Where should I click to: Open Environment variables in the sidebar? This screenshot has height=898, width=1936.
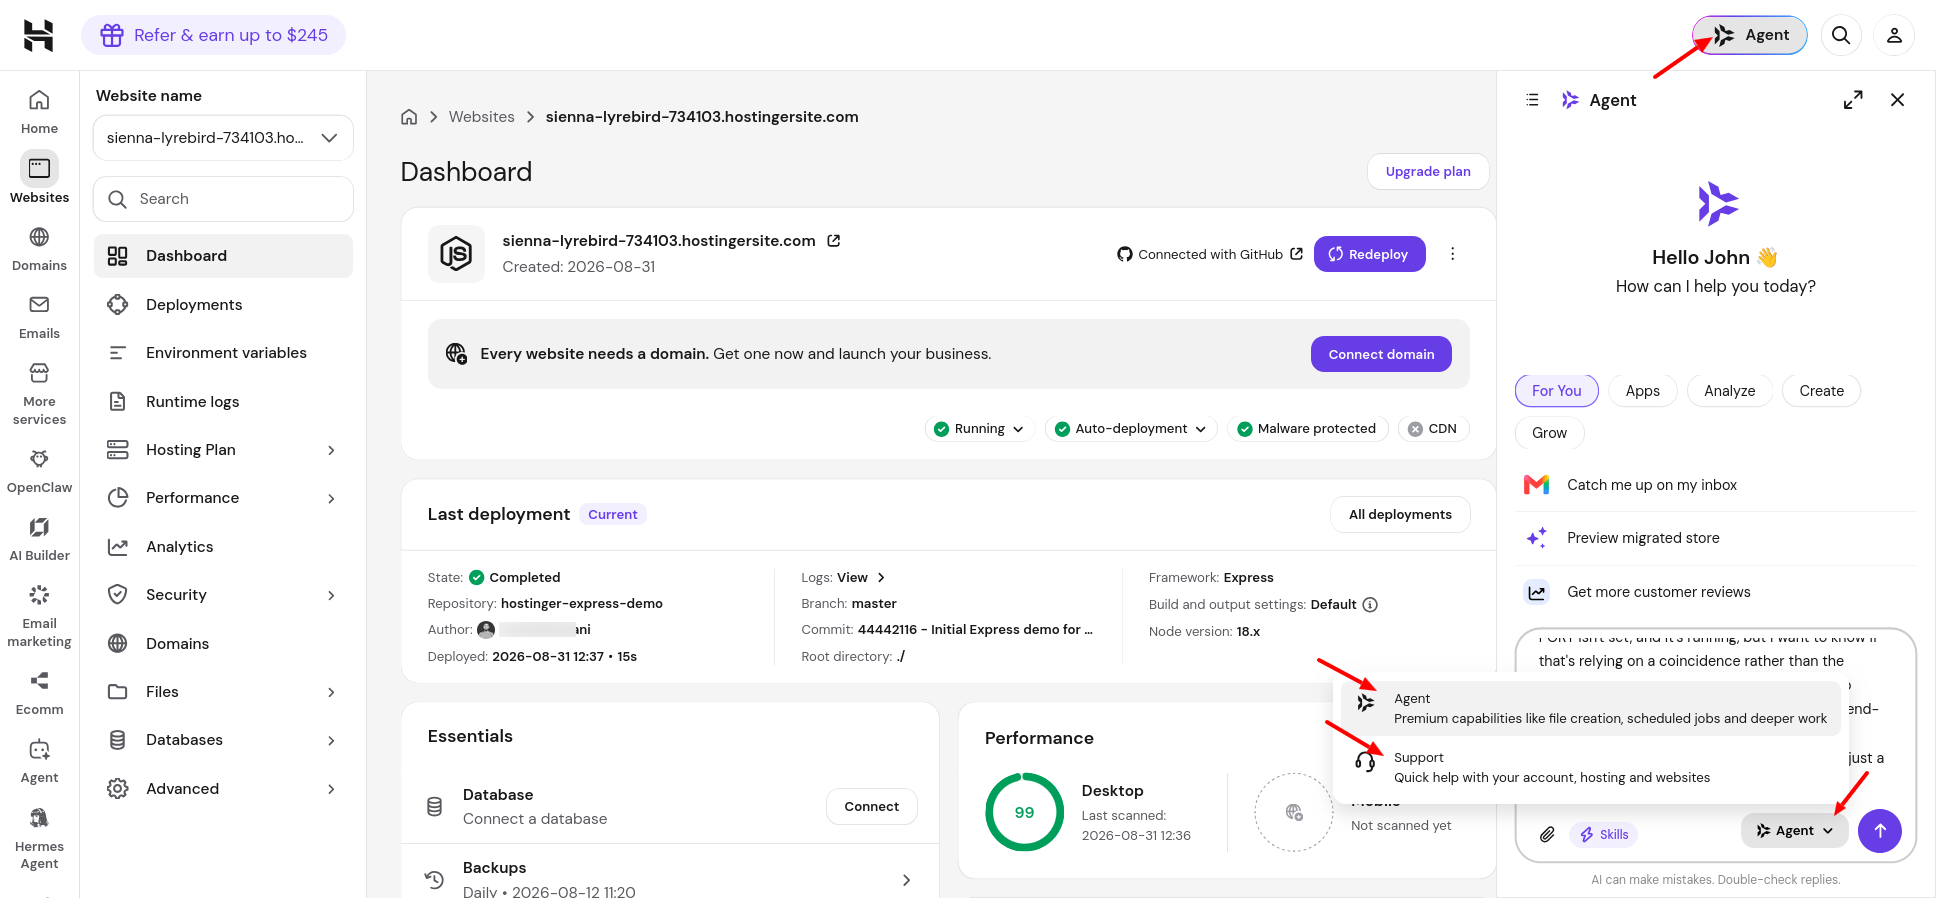[x=223, y=353]
